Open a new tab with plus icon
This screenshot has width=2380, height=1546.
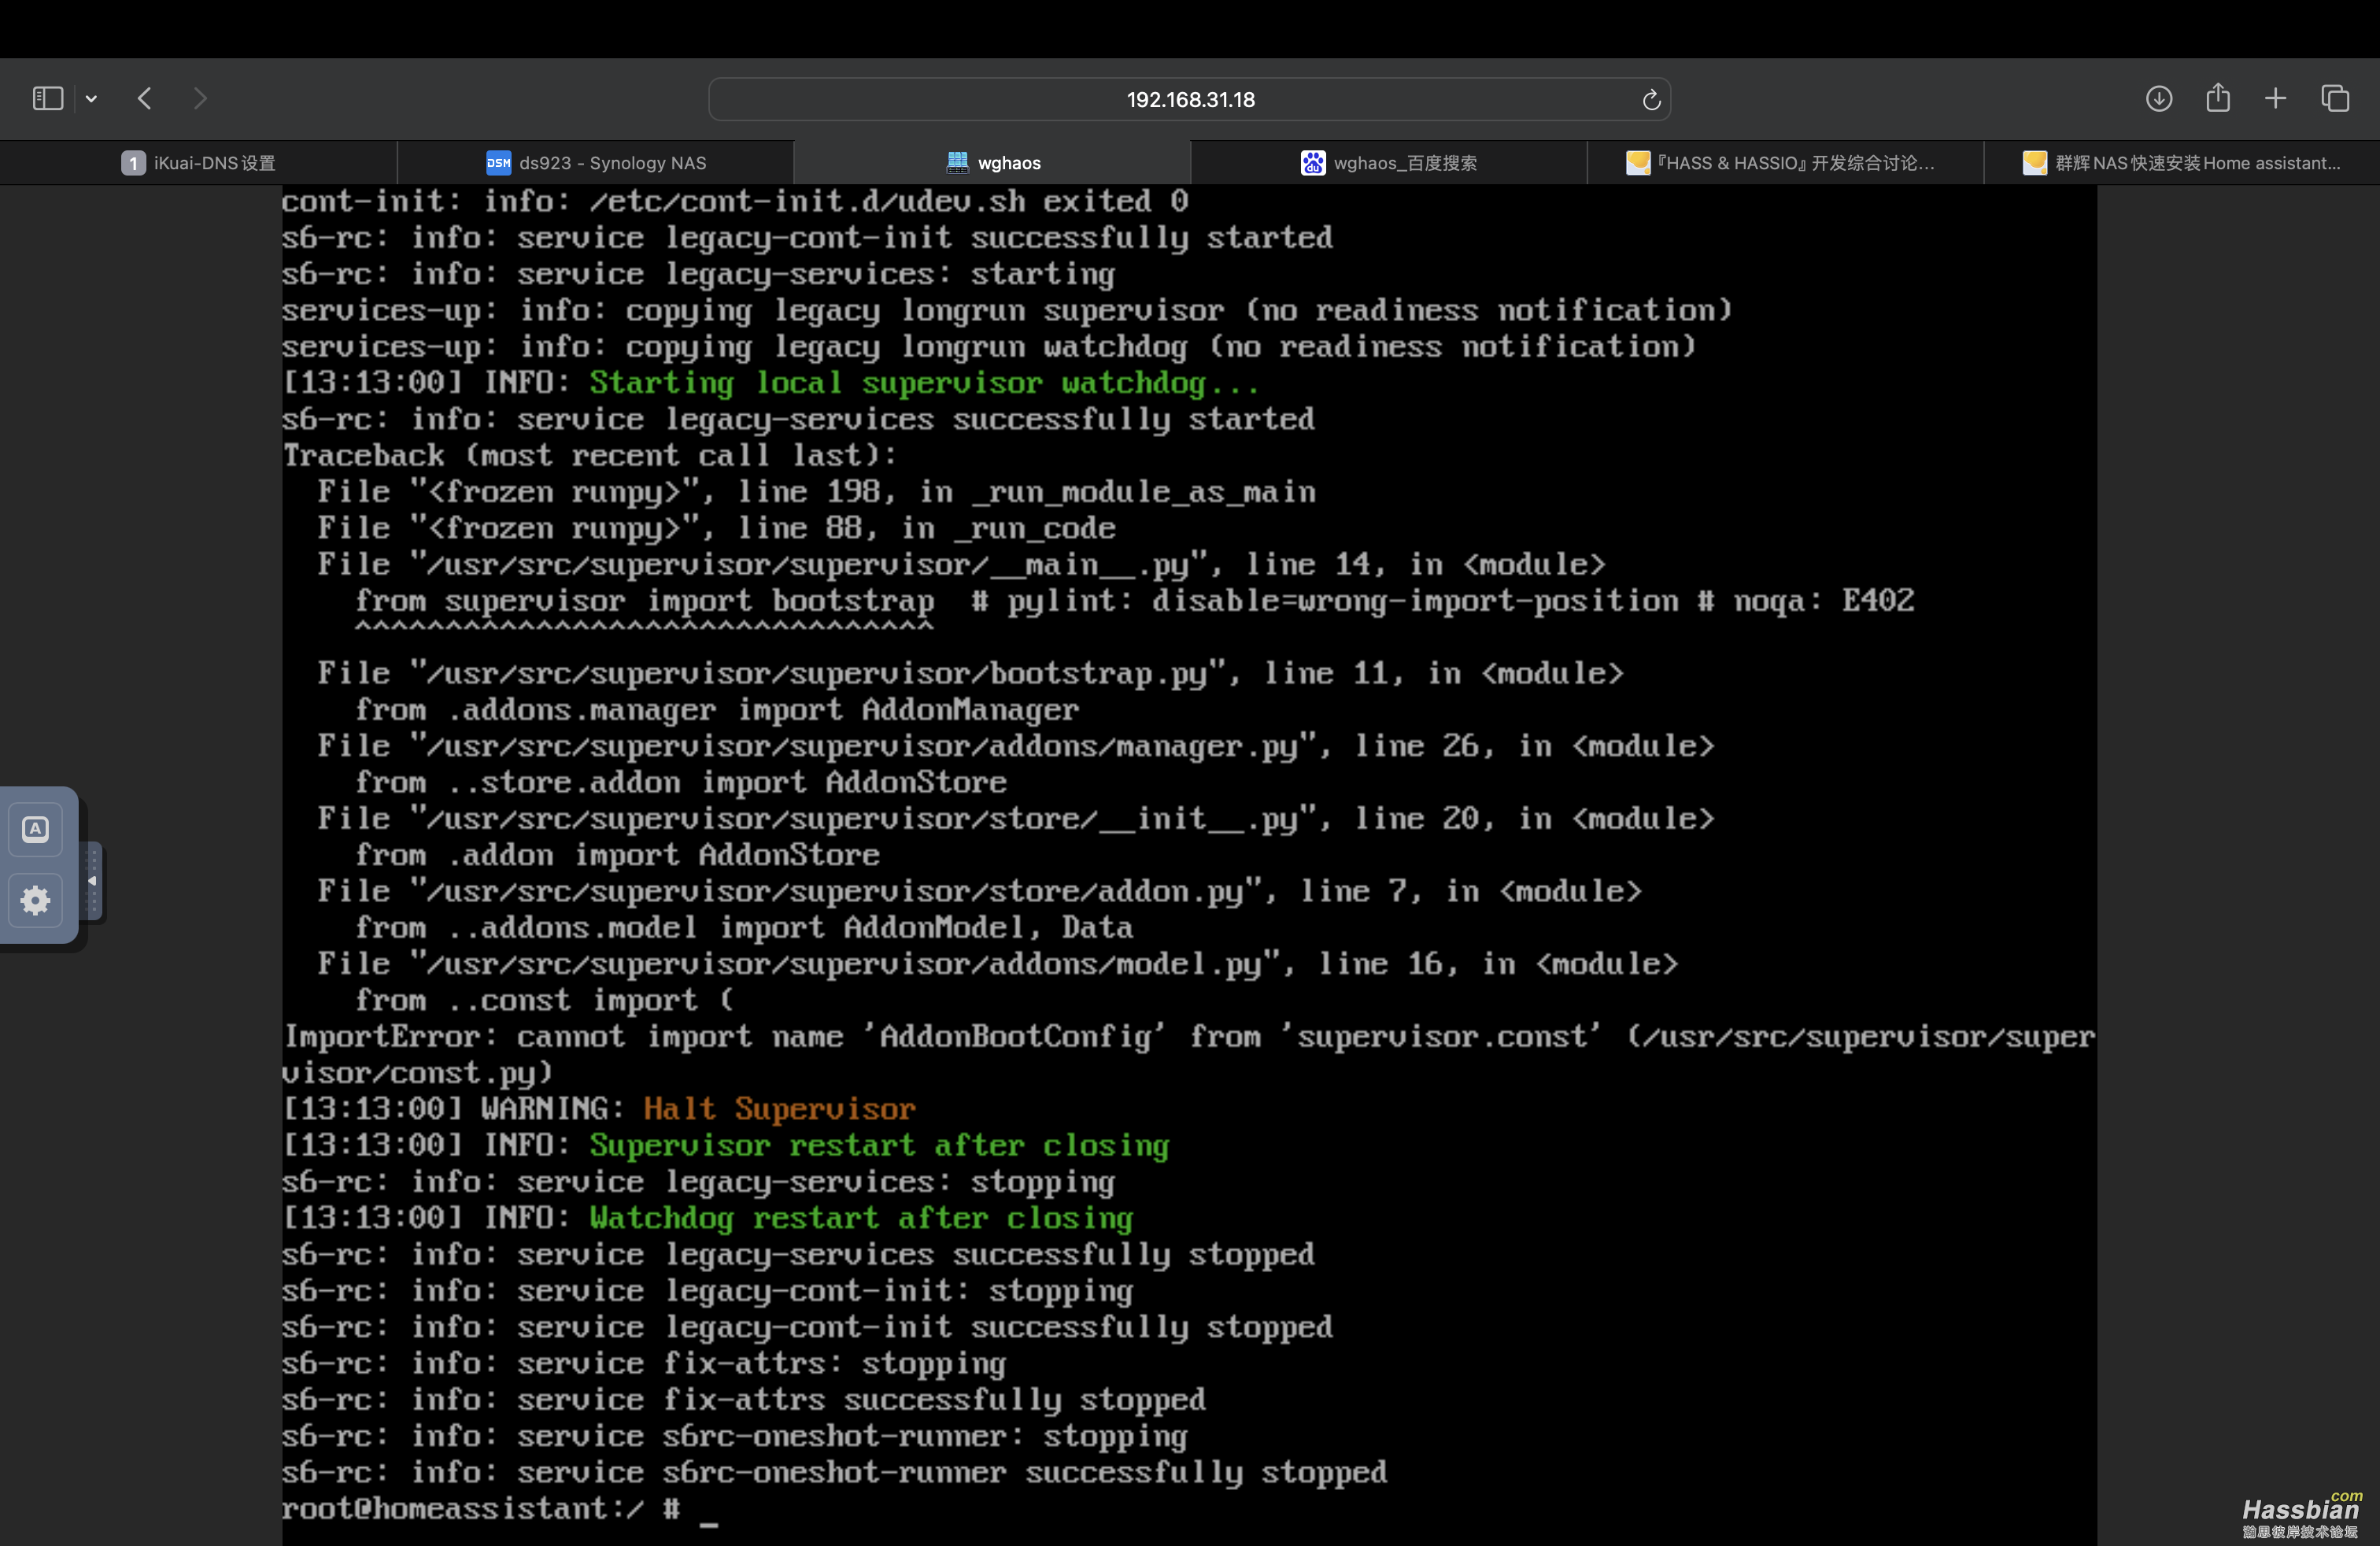click(2275, 98)
